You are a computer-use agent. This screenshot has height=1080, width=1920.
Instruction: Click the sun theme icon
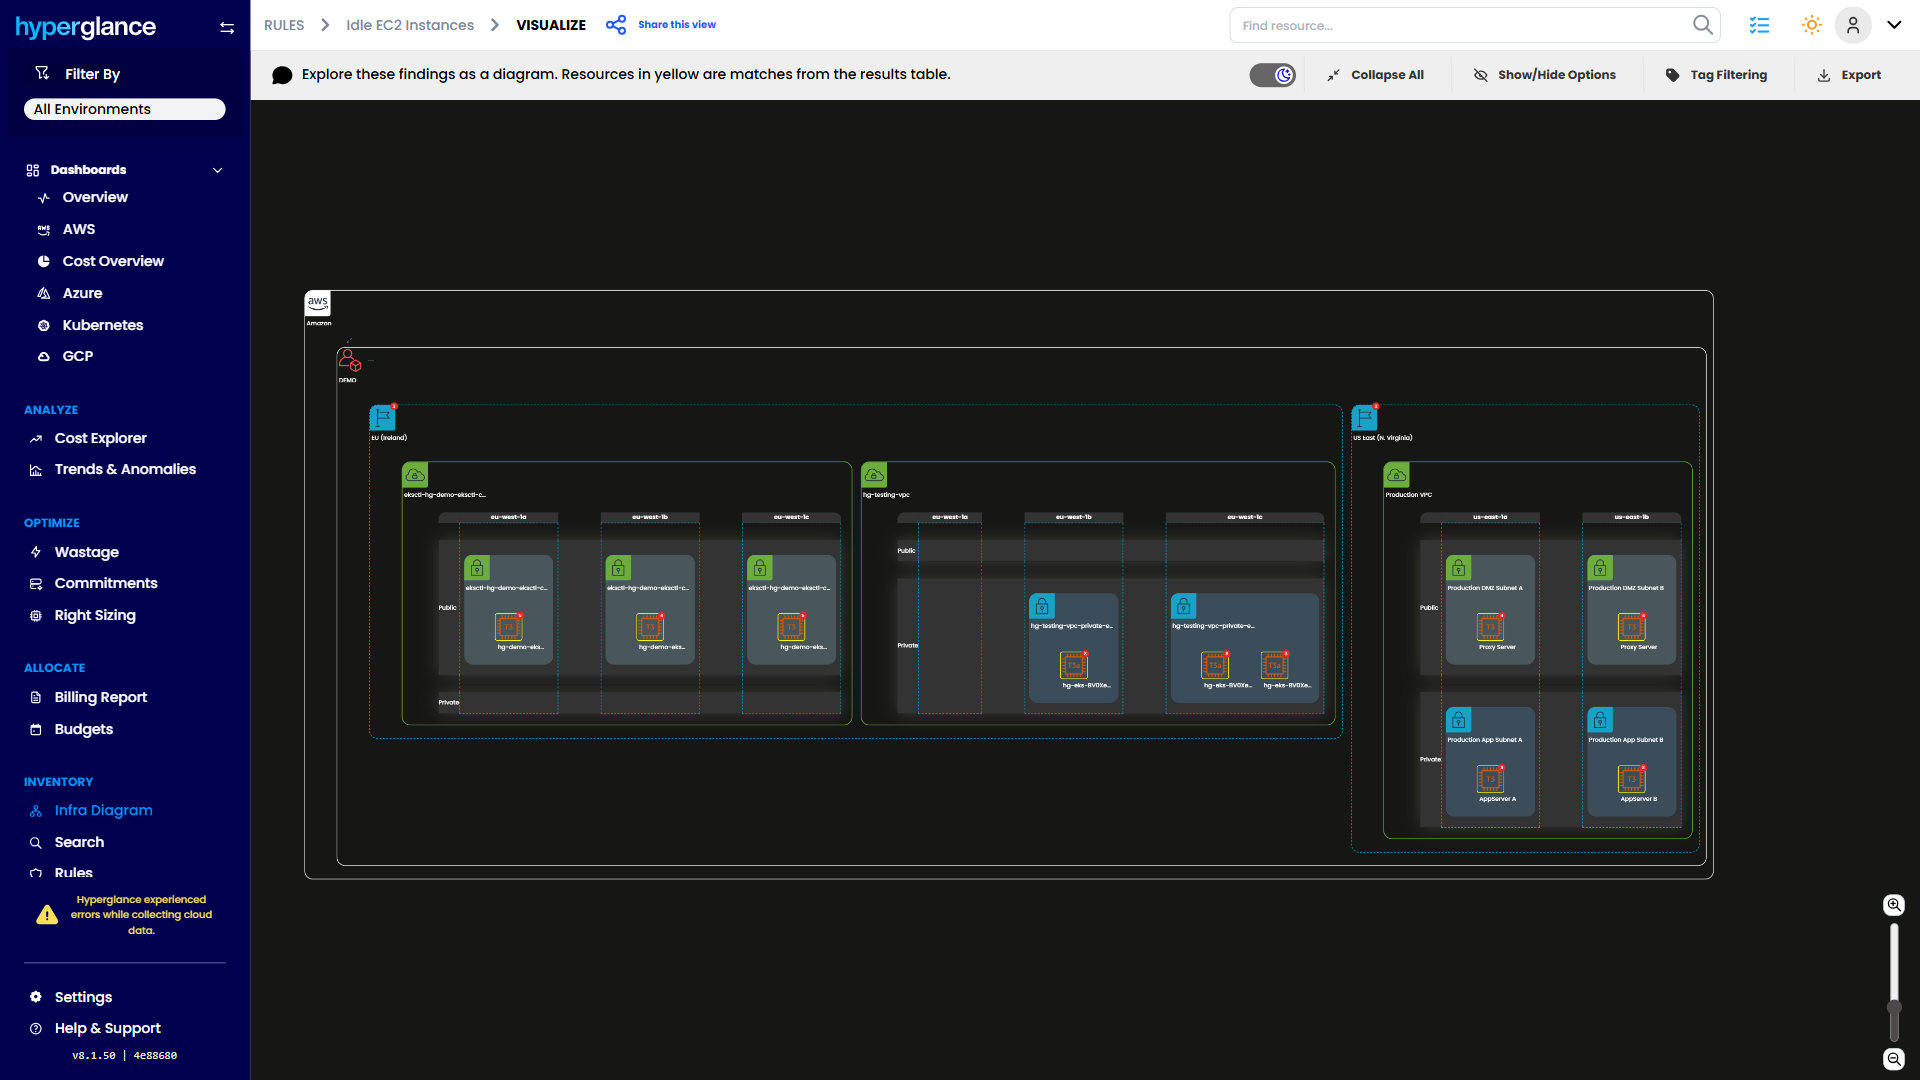[1811, 25]
